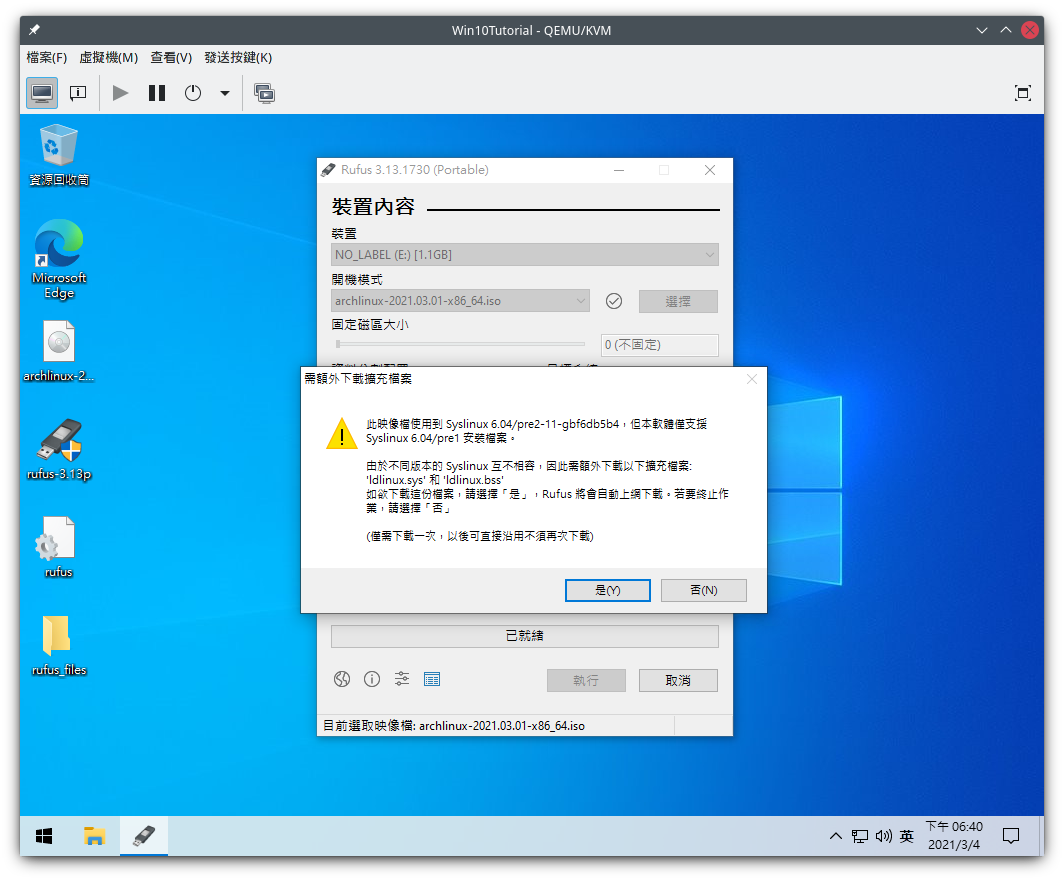
Task: Open the Rufus about info icon
Action: (372, 679)
